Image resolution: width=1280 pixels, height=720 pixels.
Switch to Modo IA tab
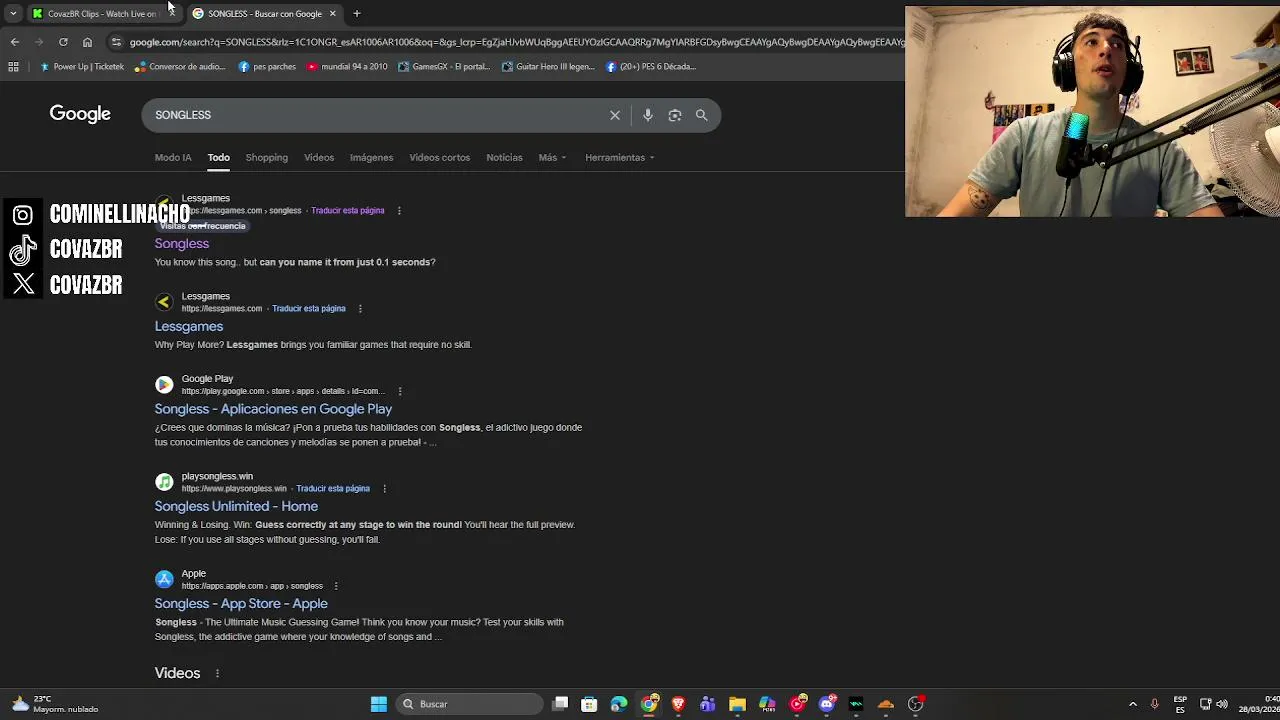click(173, 157)
